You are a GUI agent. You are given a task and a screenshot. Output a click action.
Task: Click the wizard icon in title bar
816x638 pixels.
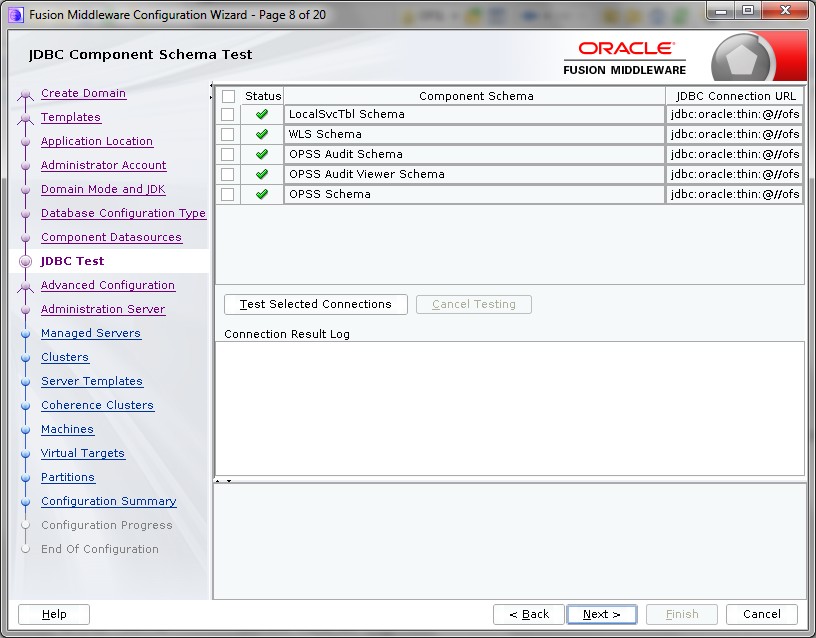point(16,15)
